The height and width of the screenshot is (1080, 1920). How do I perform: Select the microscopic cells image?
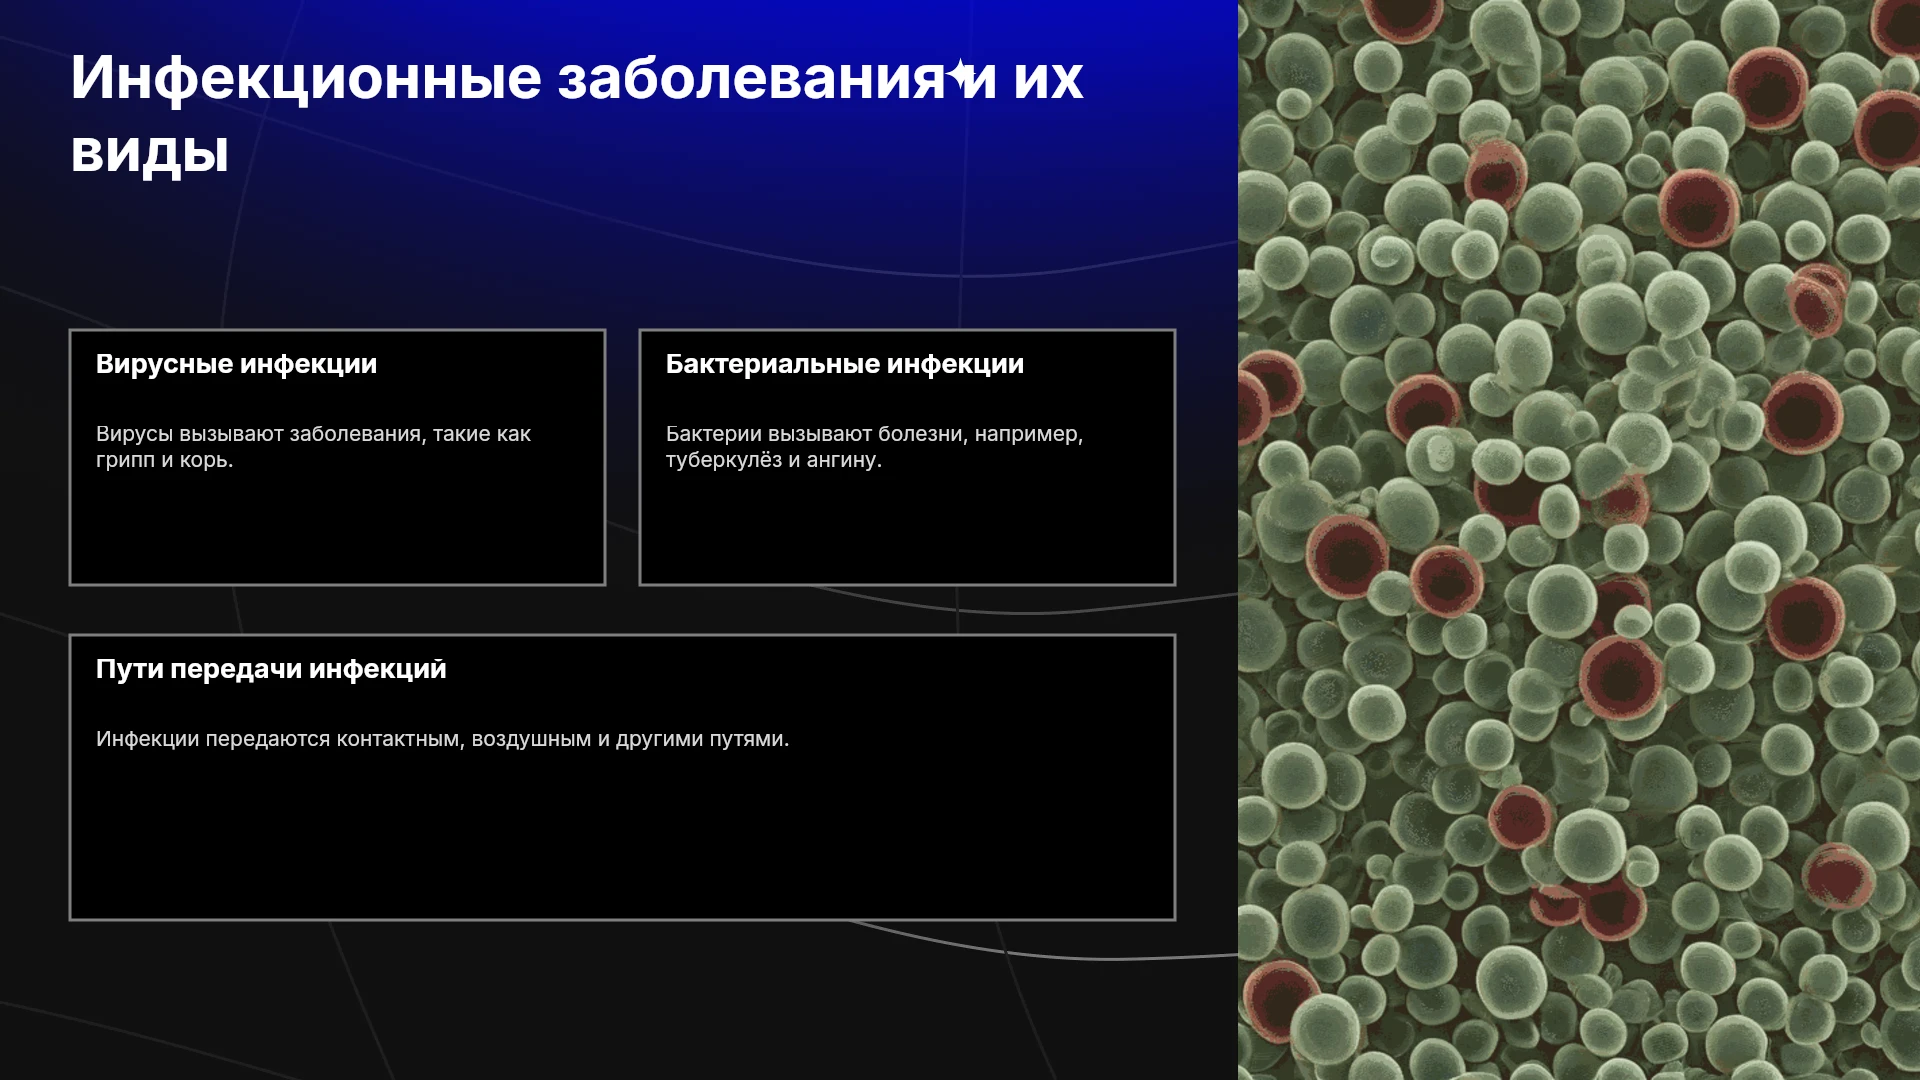[1579, 540]
